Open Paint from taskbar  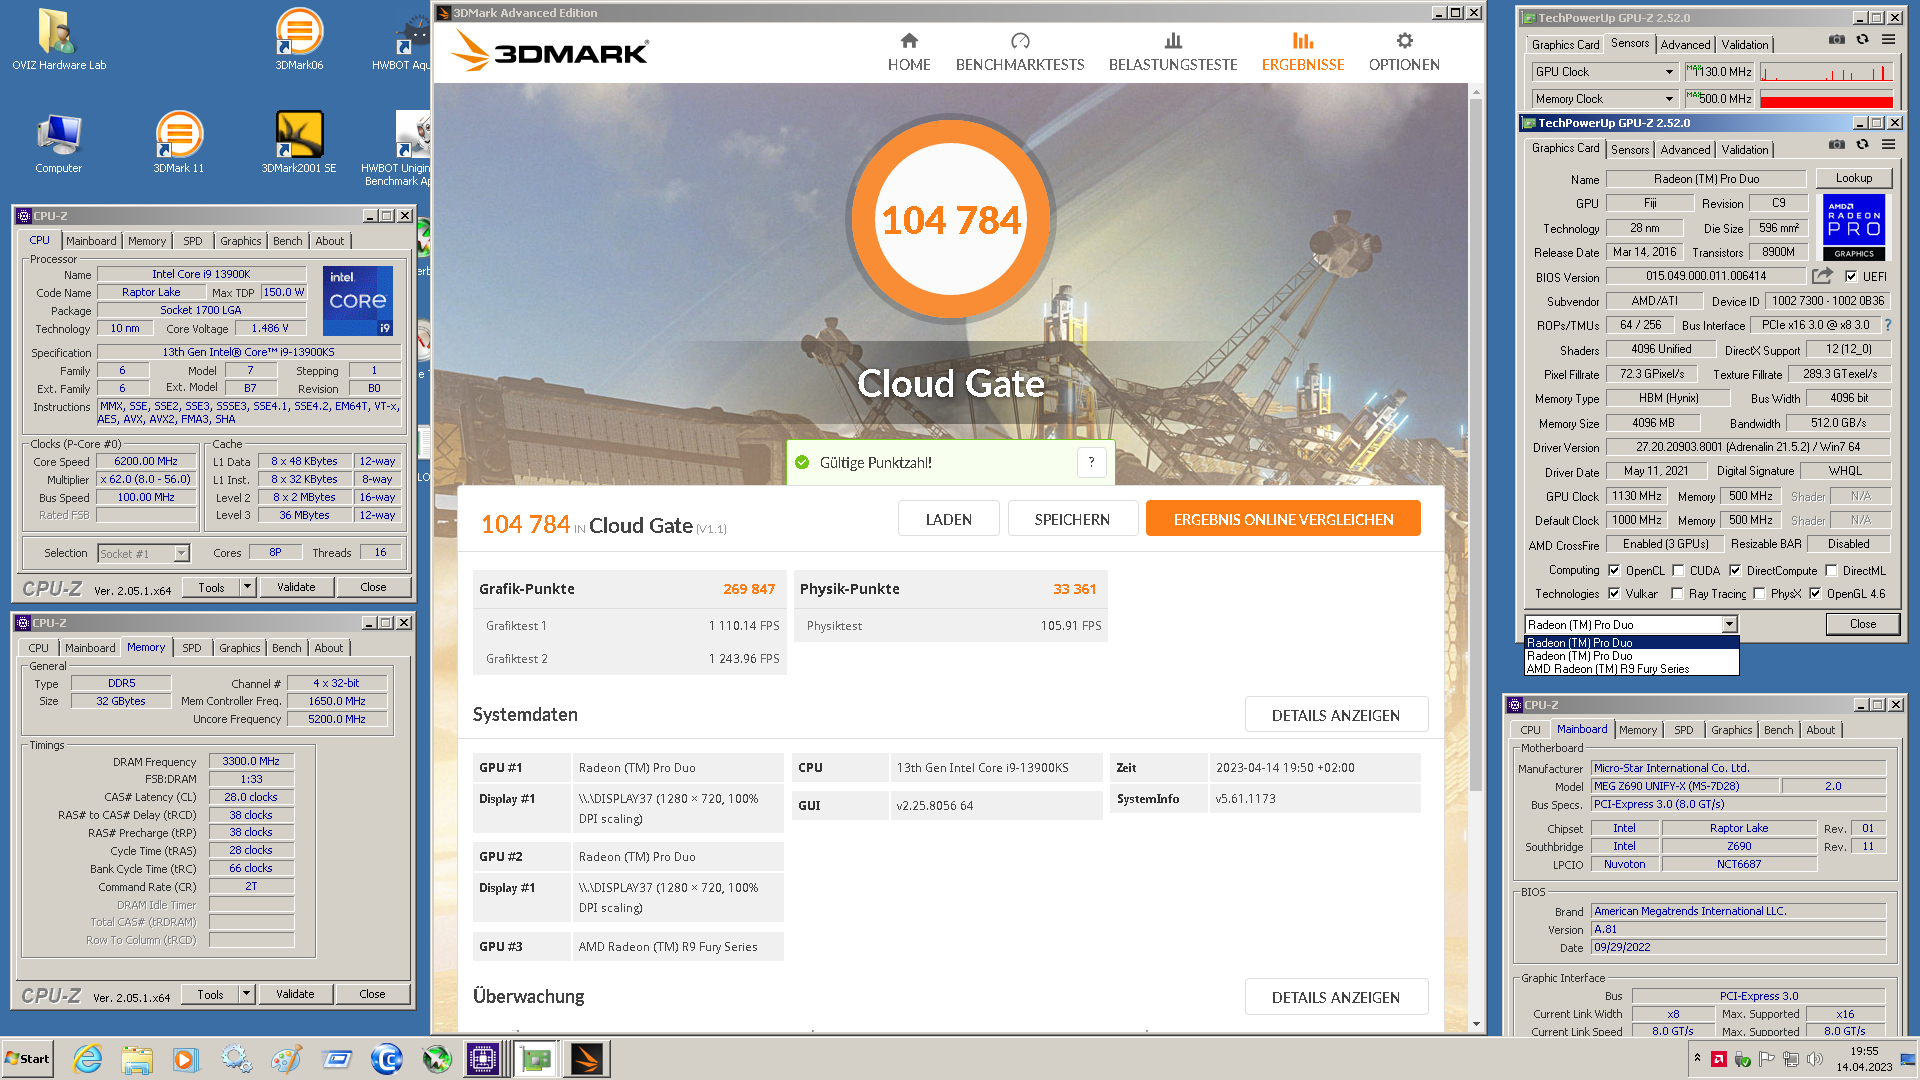click(x=286, y=1059)
